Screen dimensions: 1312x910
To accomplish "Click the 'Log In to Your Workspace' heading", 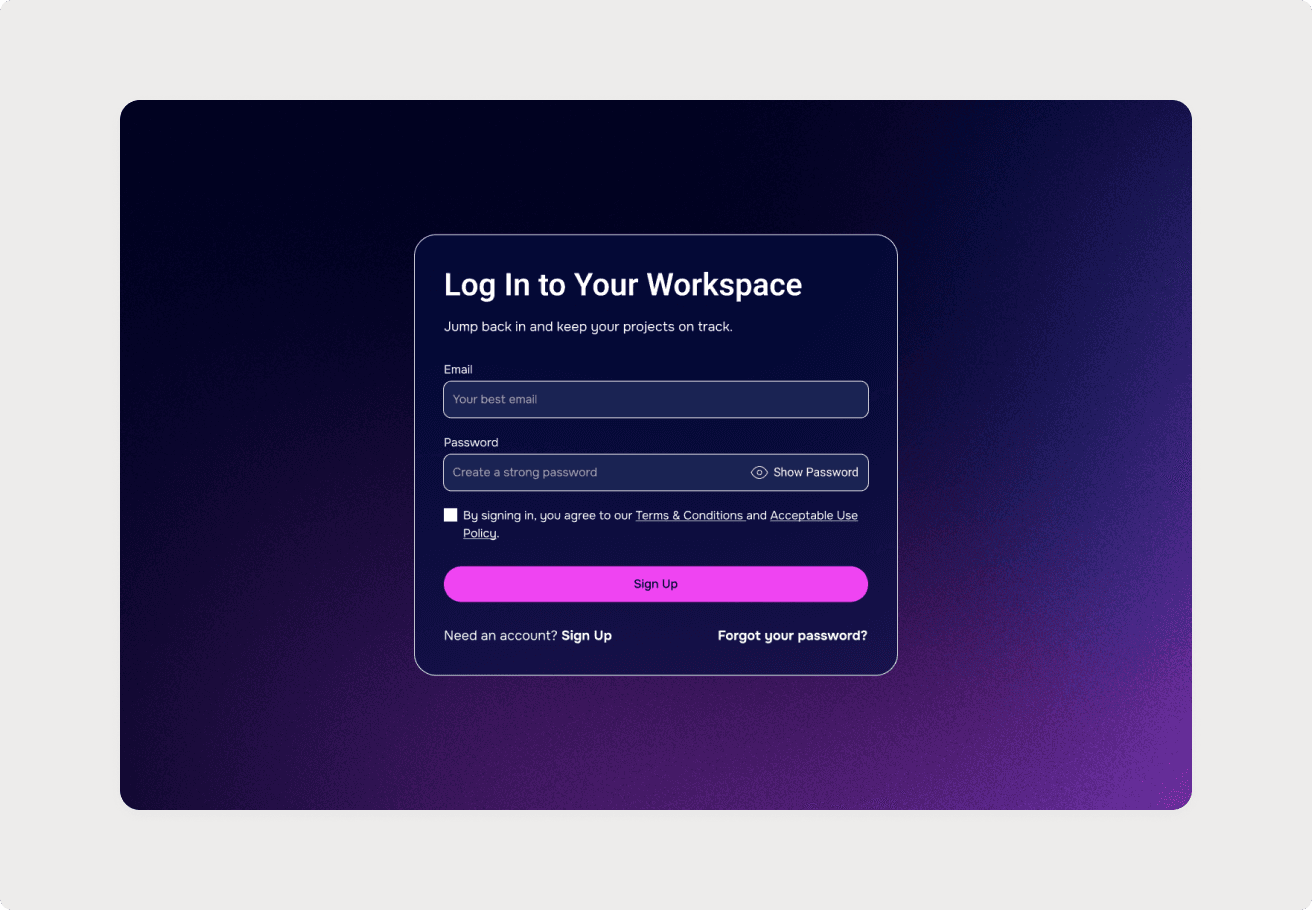I will click(x=623, y=285).
